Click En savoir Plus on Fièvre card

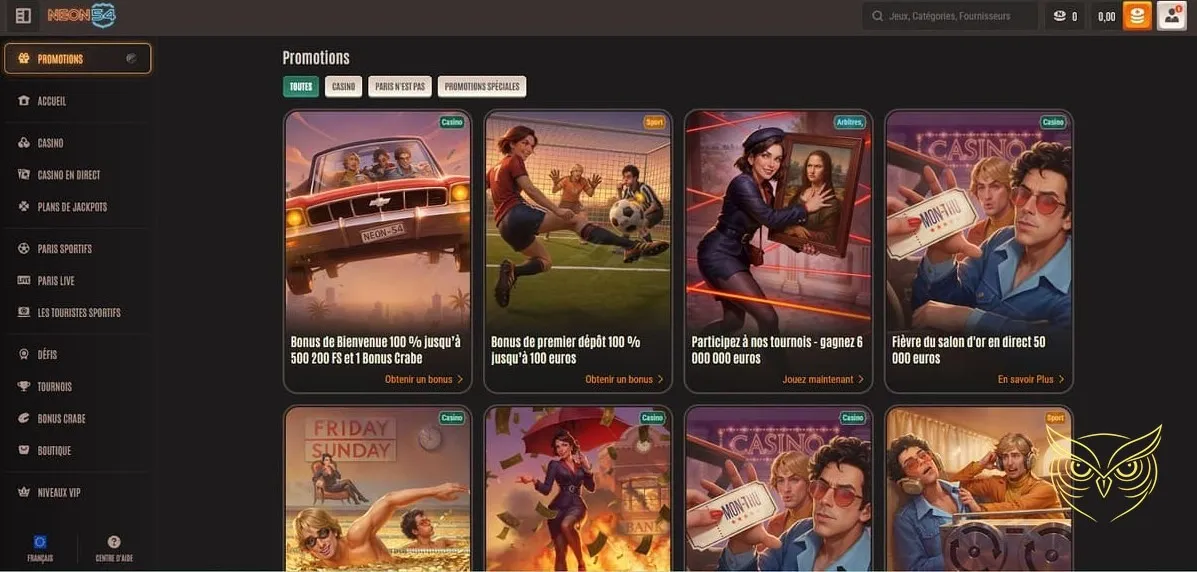[1031, 380]
